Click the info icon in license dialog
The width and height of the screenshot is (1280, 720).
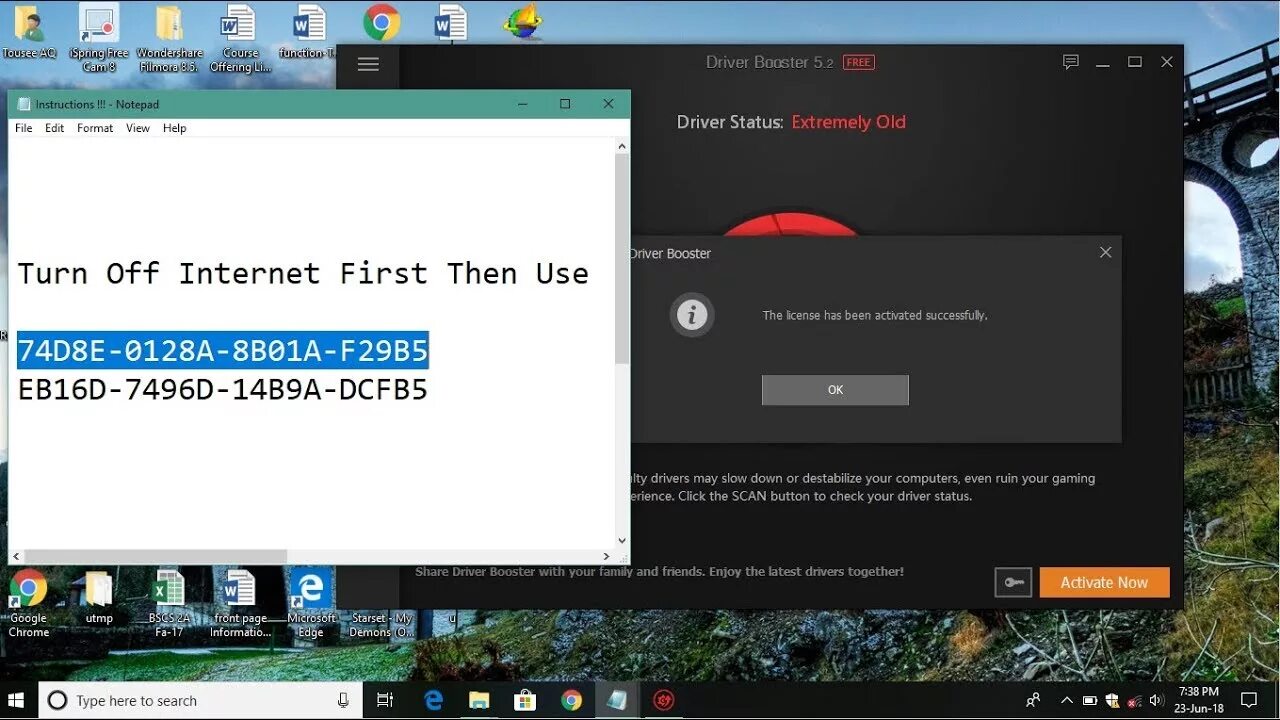(692, 316)
